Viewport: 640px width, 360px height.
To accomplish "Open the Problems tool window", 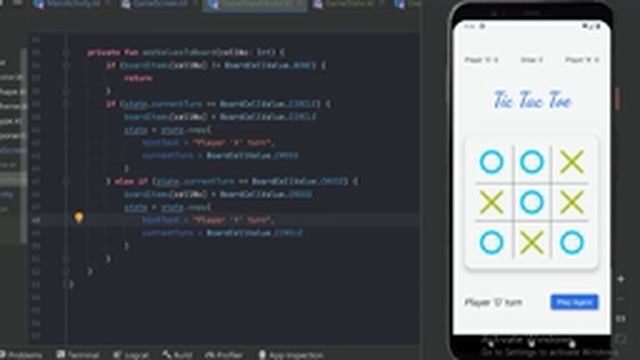I will 21,355.
